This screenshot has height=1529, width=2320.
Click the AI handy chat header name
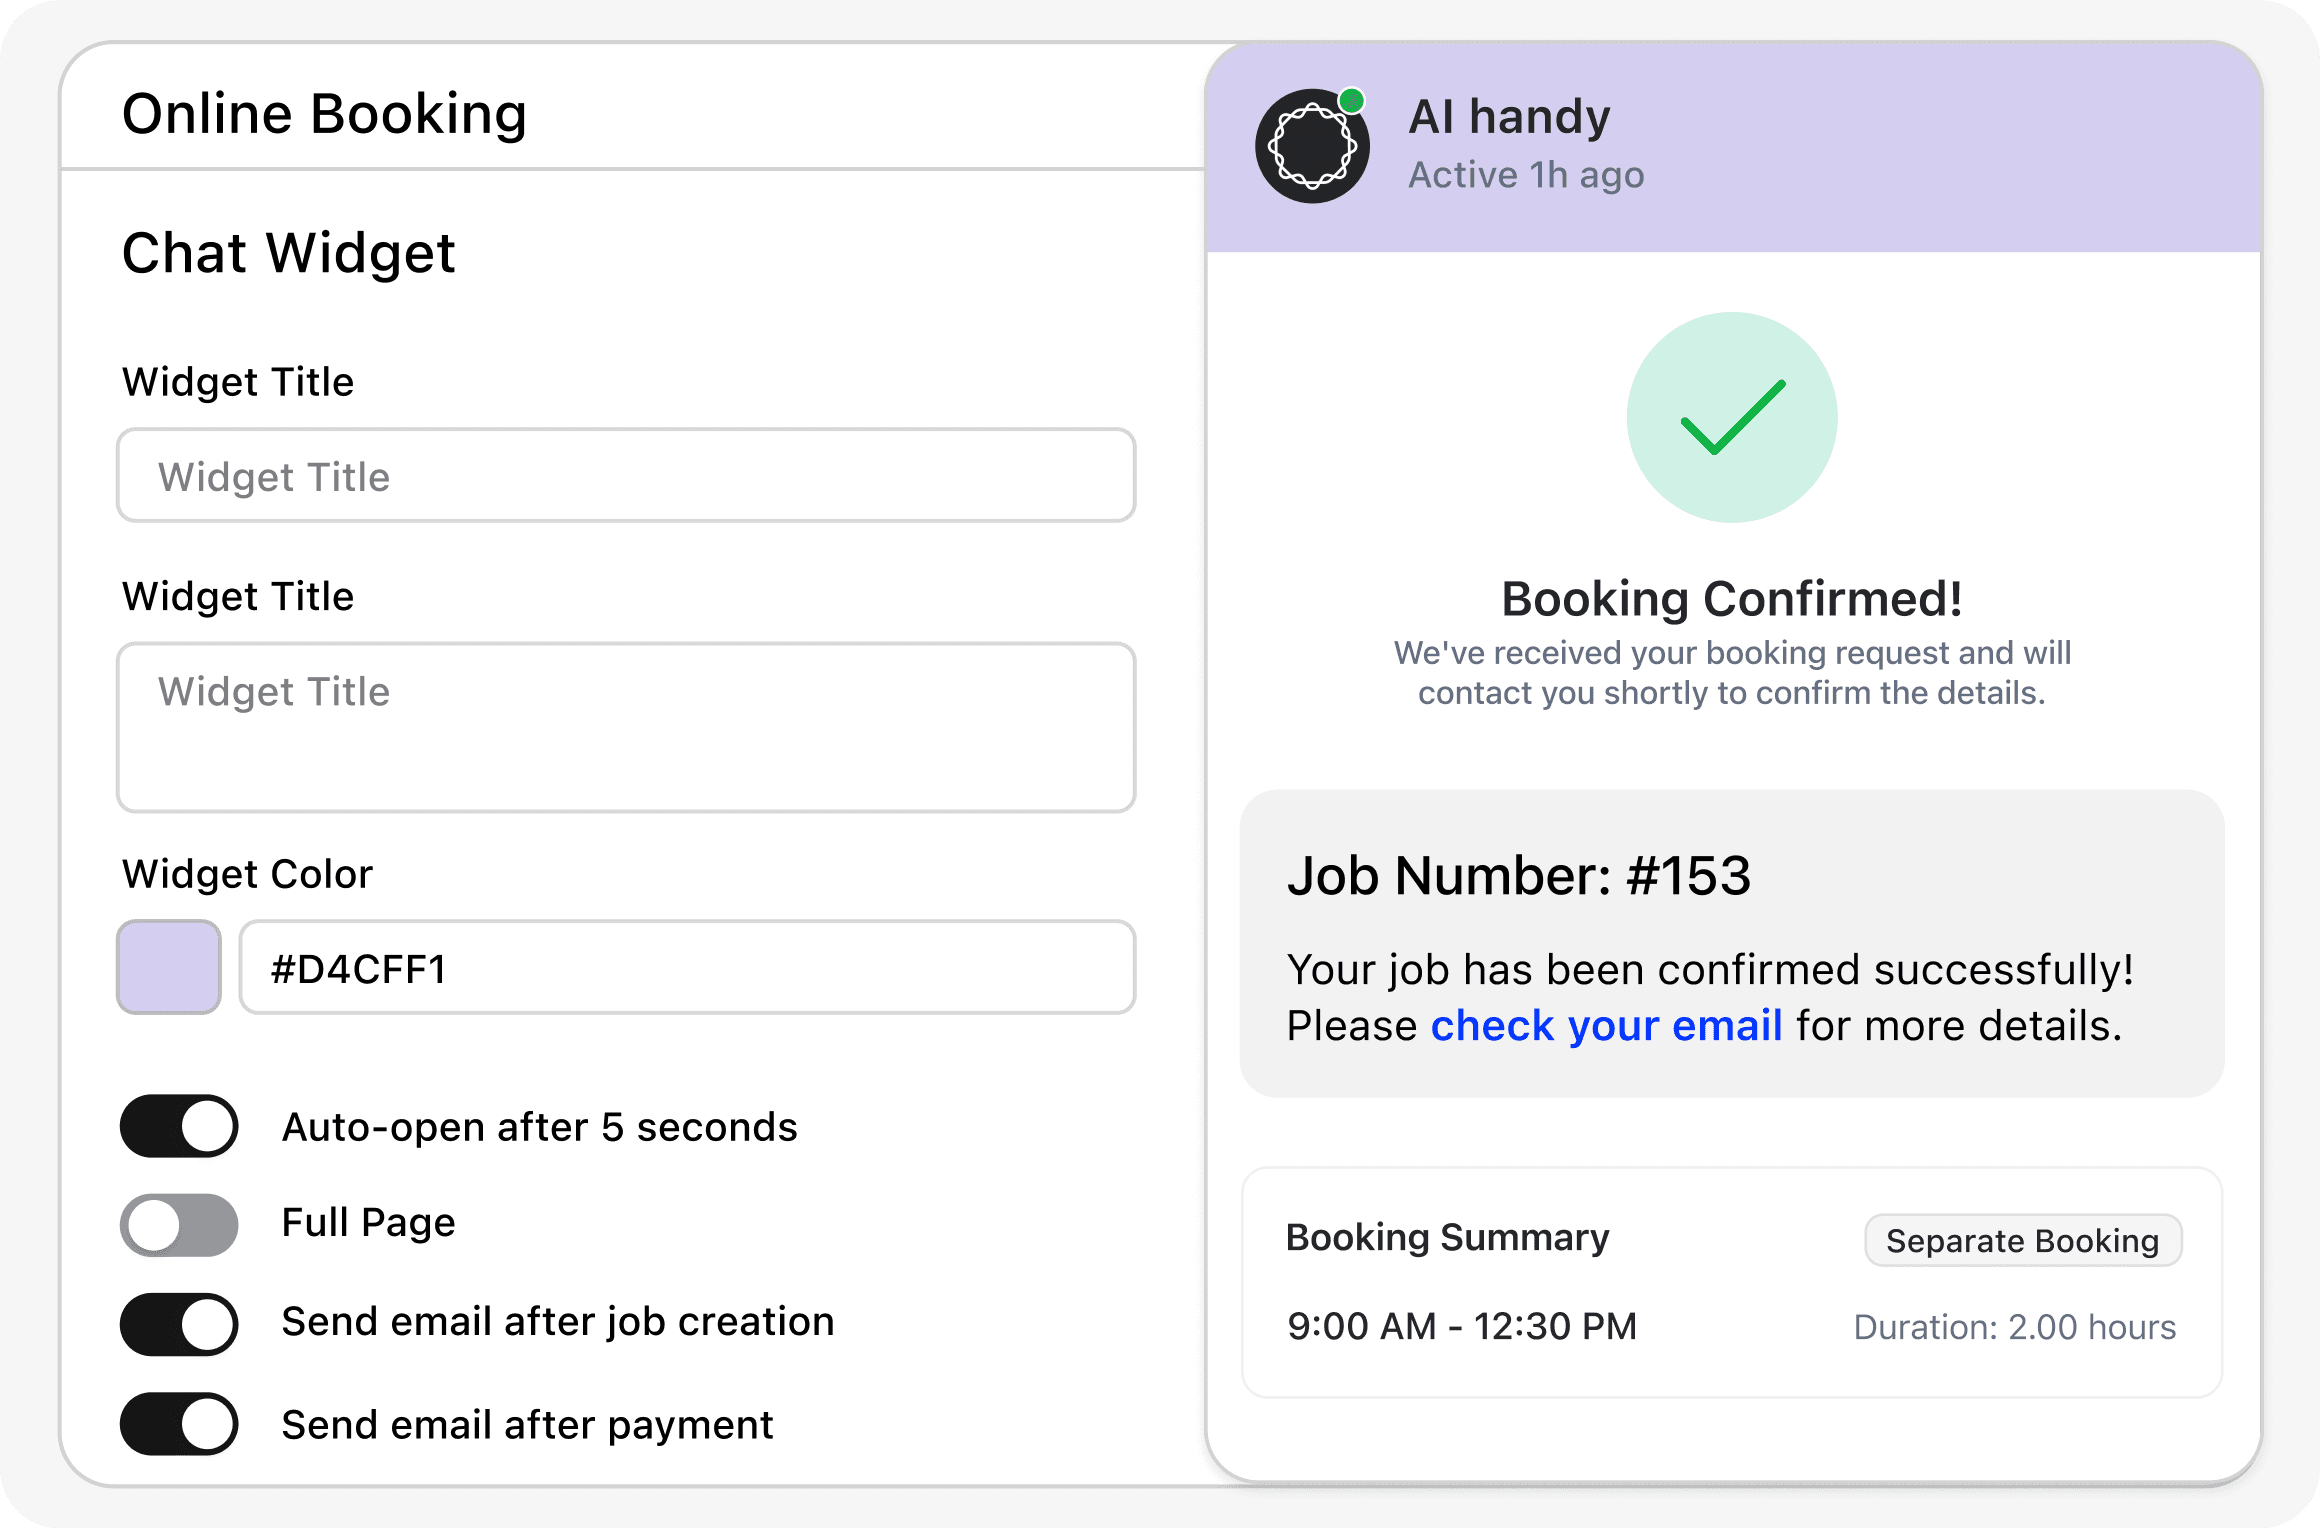coord(1509,117)
